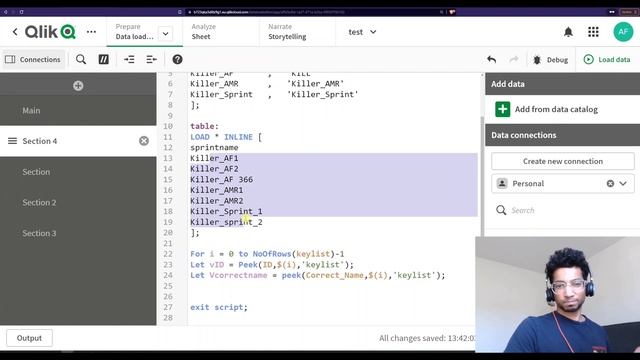The image size is (640, 360).
Task: Click the Load data button
Action: (607, 60)
